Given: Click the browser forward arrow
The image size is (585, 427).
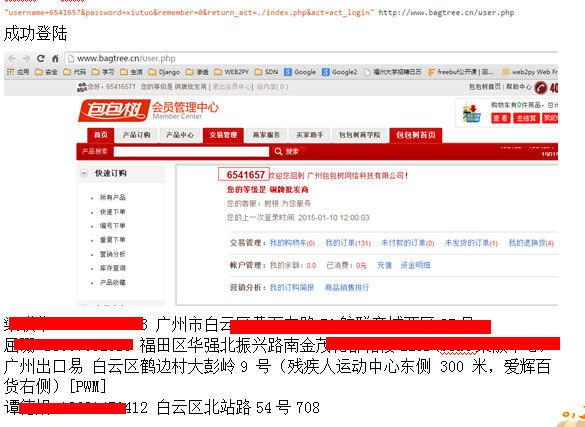Looking at the screenshot, I should (x=26, y=59).
